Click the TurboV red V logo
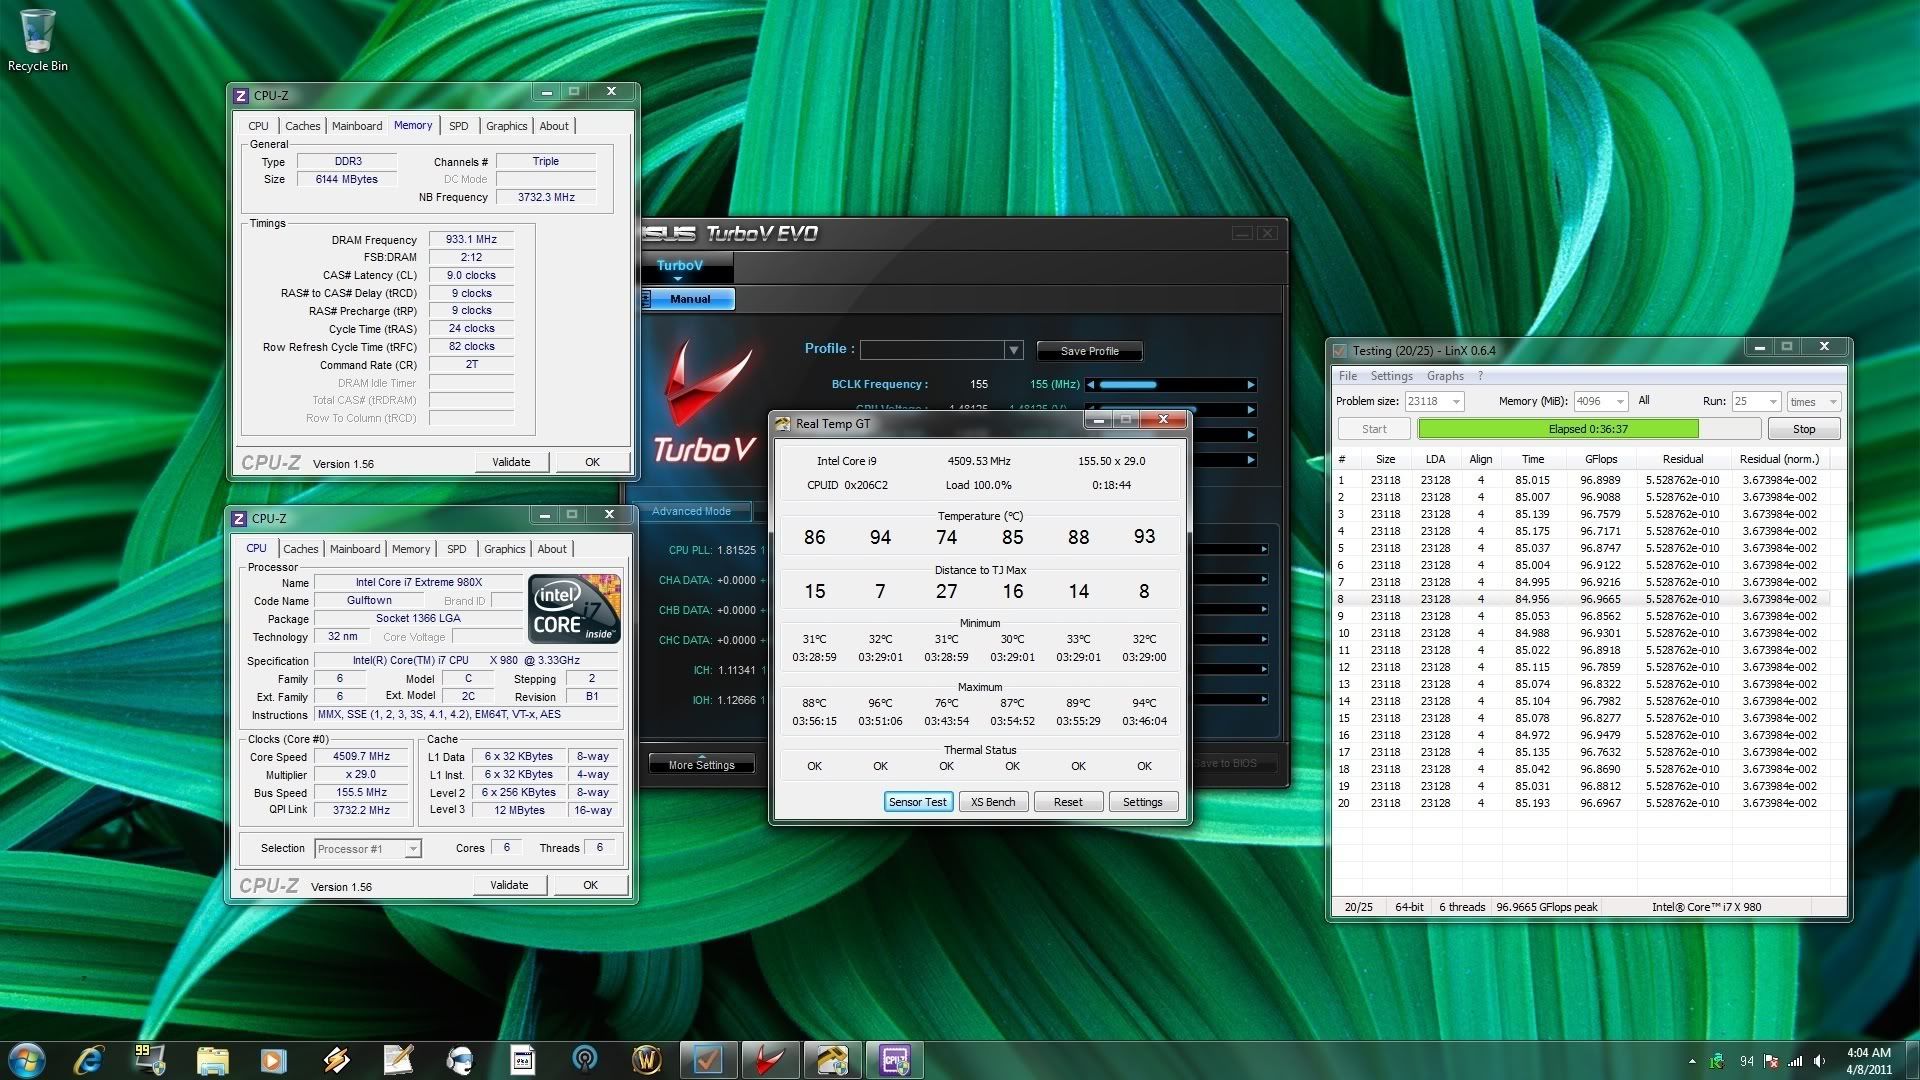 [x=708, y=385]
